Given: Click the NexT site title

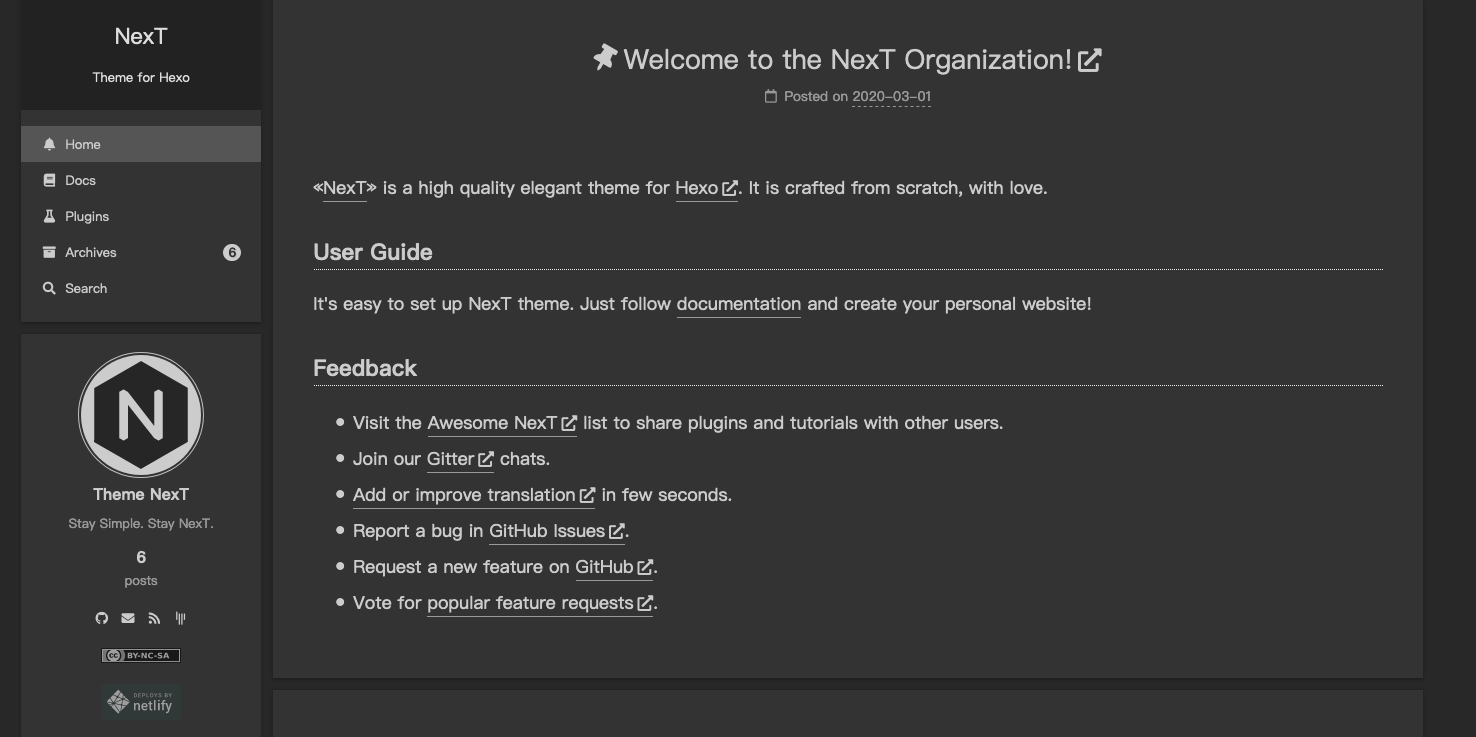Looking at the screenshot, I should point(141,36).
